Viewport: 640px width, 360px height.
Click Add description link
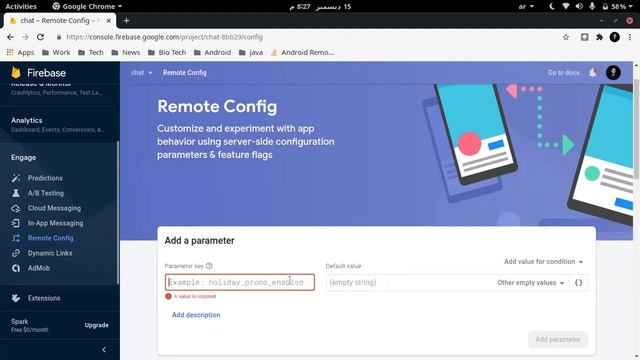click(196, 315)
